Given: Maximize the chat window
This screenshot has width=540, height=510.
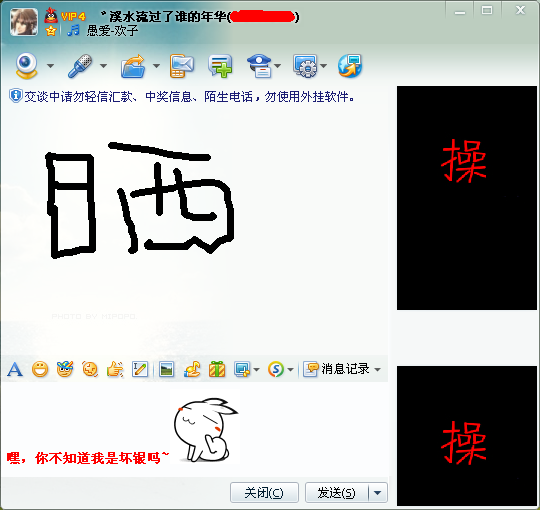Looking at the screenshot, I should 487,11.
